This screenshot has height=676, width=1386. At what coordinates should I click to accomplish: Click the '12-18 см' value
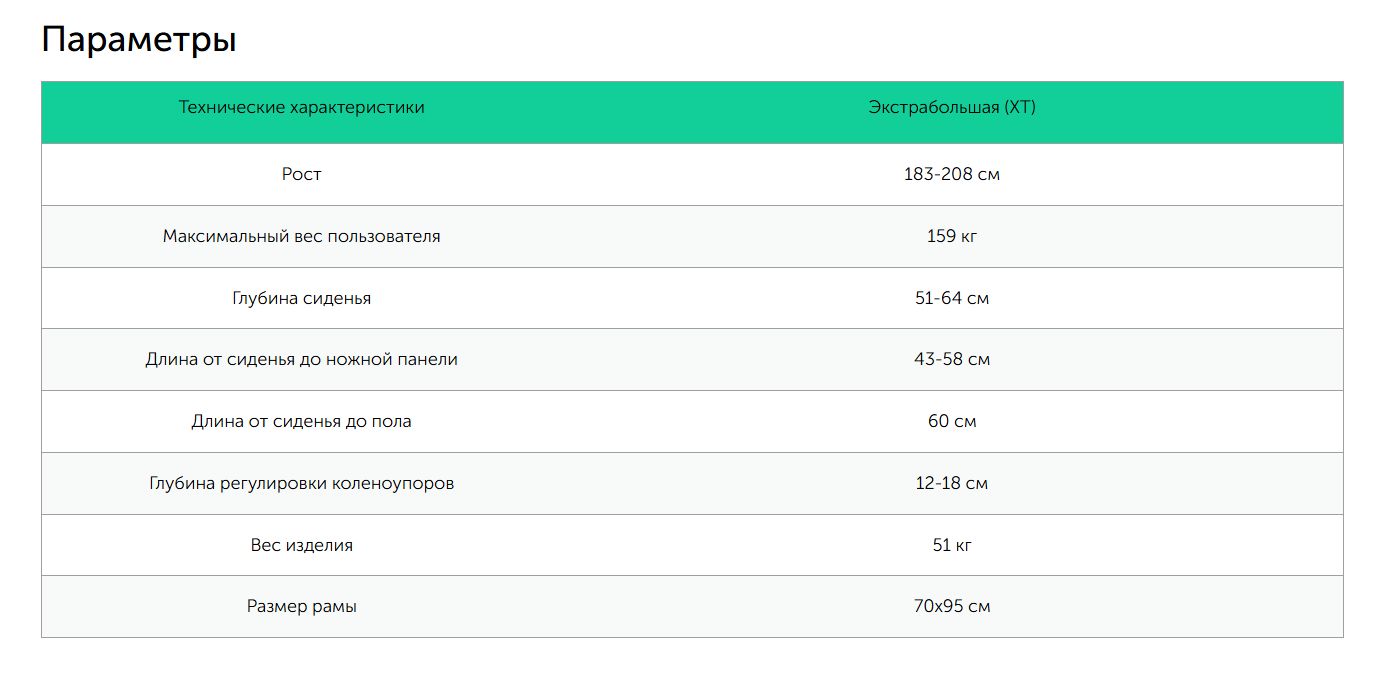(x=952, y=484)
